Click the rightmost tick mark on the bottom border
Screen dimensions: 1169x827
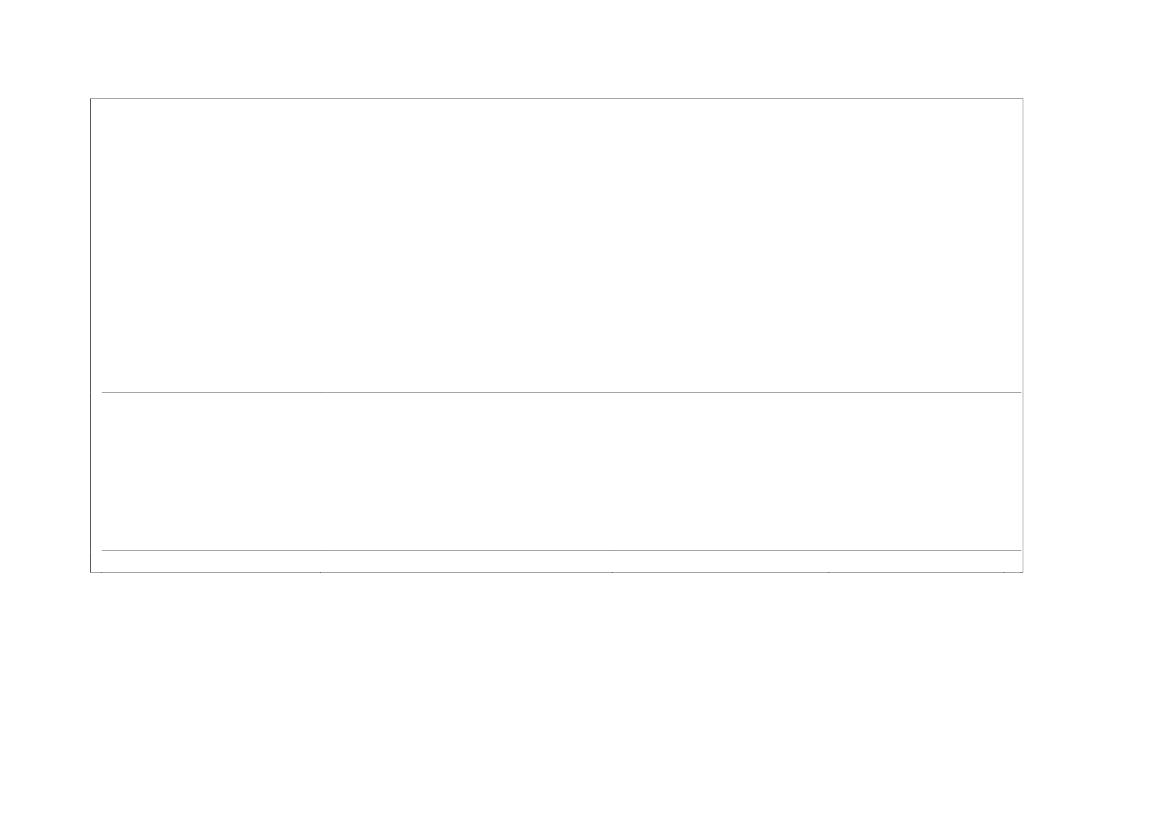coord(1003,572)
